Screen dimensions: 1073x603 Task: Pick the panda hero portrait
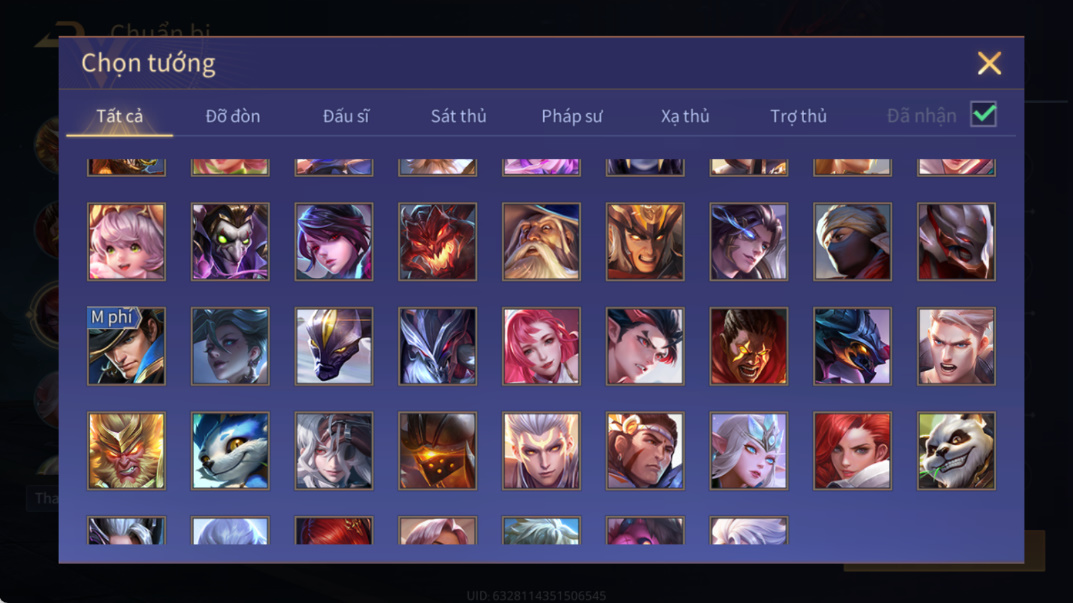pyautogui.click(x=956, y=450)
